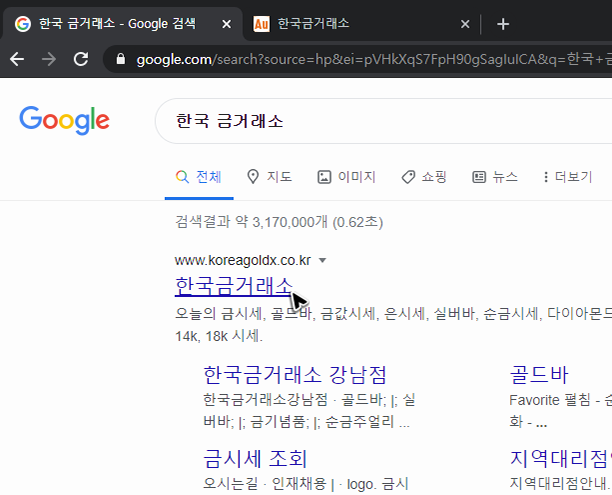Close the 한국금거래소 tab
The height and width of the screenshot is (495, 612).
tap(465, 24)
